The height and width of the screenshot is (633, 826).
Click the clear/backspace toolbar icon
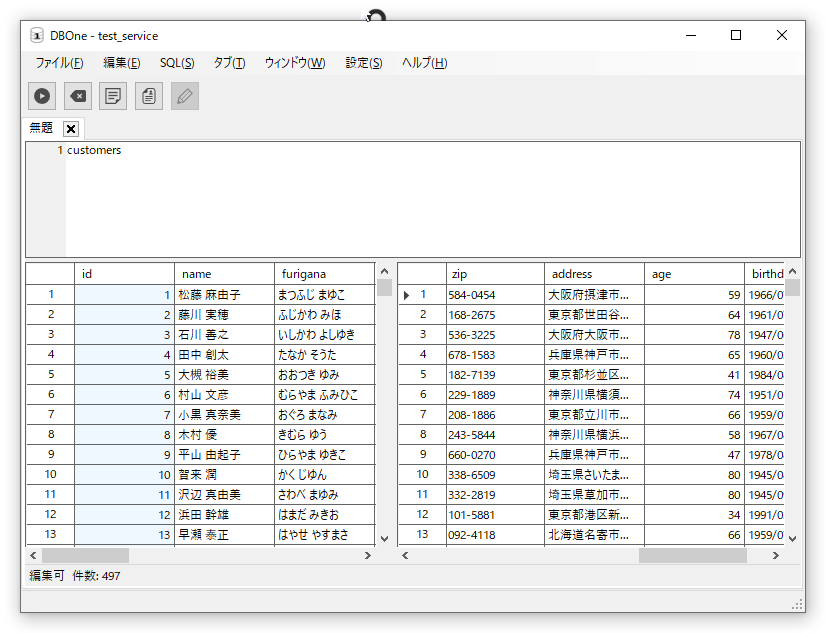pos(78,96)
